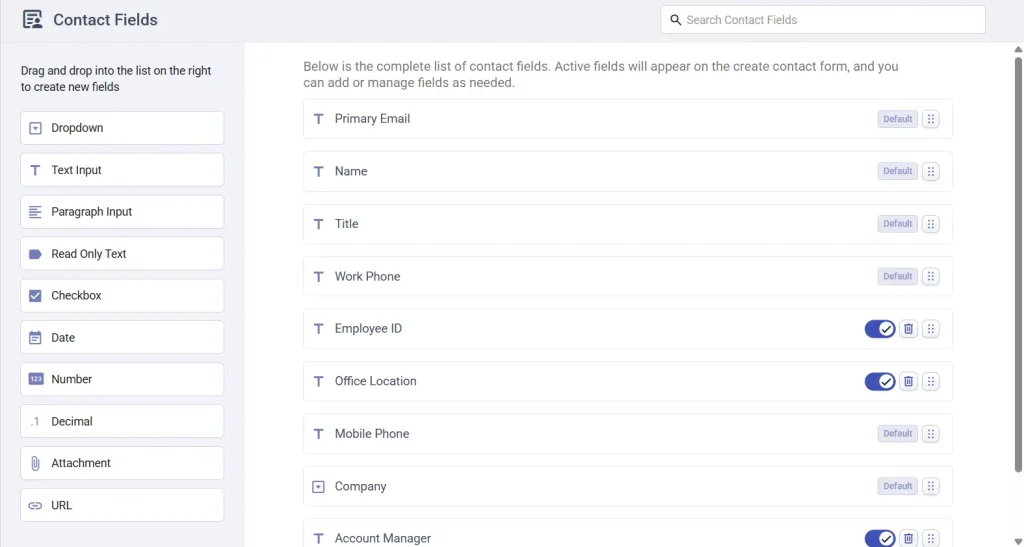
Task: Click the Contact Fields header icon
Action: 32,20
